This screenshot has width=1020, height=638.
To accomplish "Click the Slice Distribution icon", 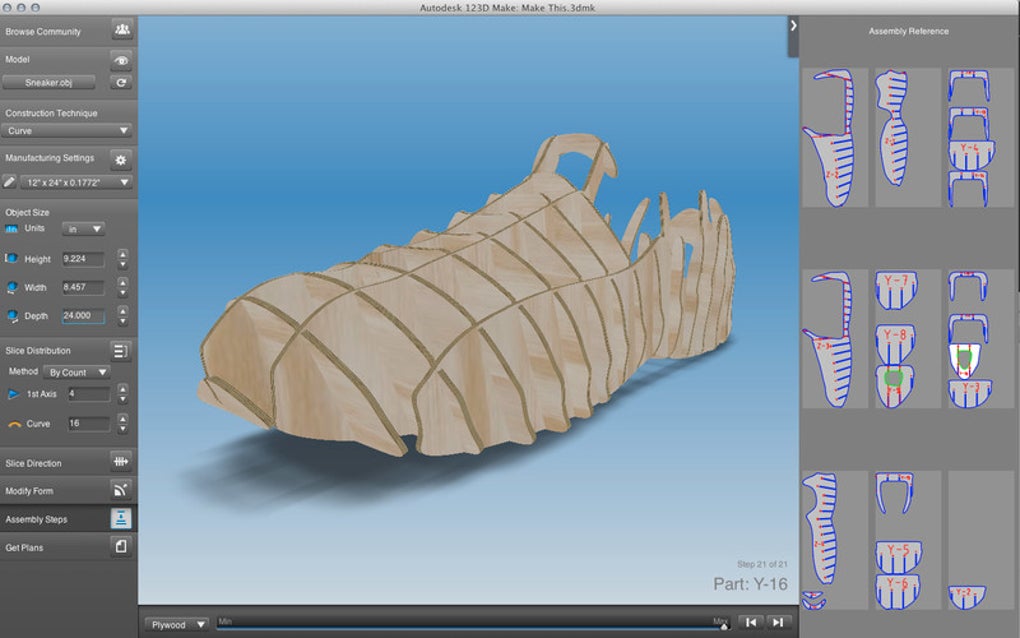I will tap(121, 351).
